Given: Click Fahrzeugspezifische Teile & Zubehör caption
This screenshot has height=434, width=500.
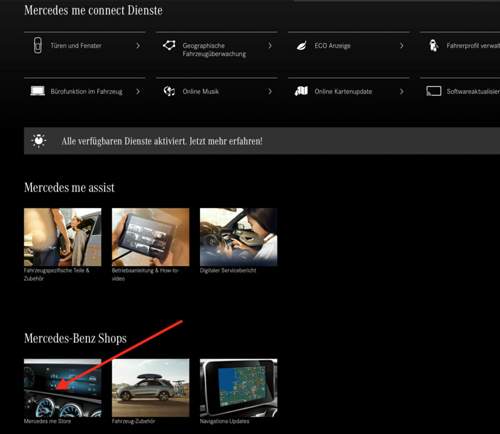Looking at the screenshot, I should coord(57,274).
